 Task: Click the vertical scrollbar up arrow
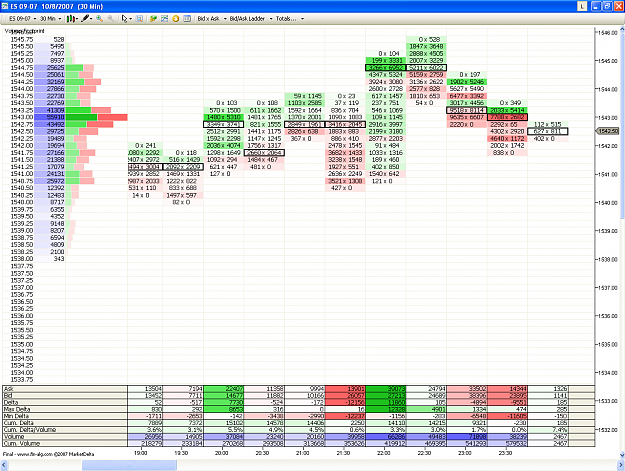[622, 30]
